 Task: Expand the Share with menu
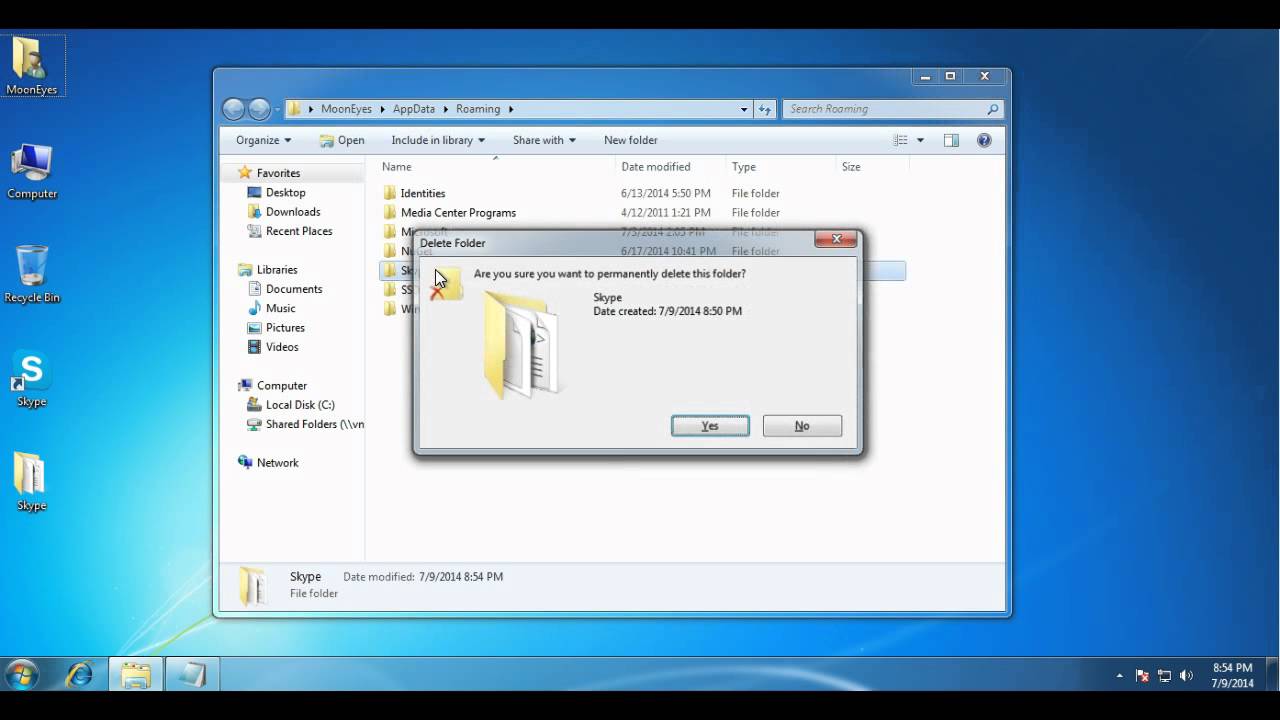pyautogui.click(x=544, y=140)
